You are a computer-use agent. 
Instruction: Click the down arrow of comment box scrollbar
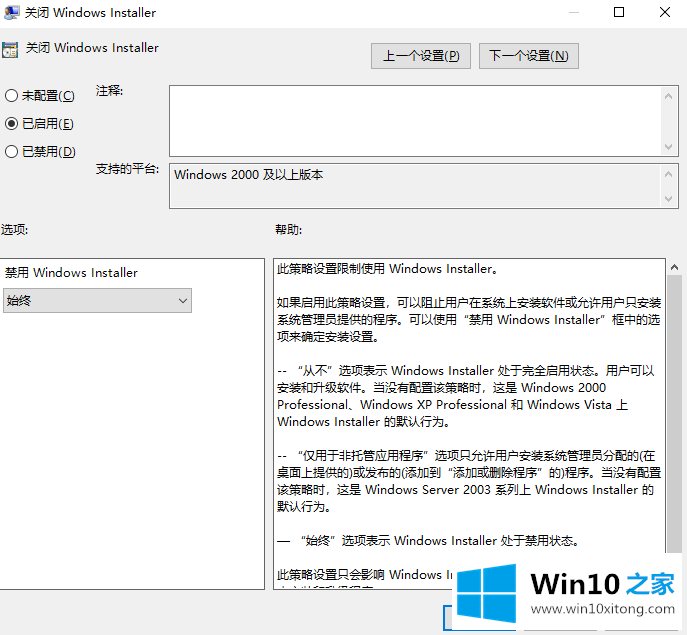tap(668, 146)
